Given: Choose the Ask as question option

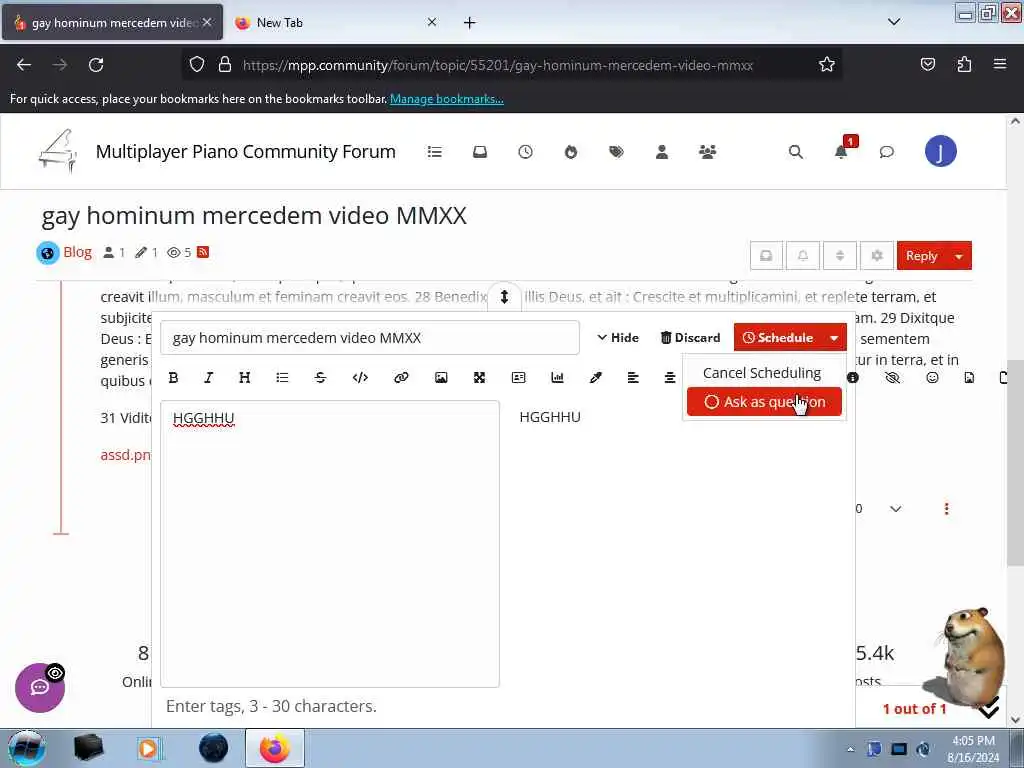Looking at the screenshot, I should click(x=764, y=402).
